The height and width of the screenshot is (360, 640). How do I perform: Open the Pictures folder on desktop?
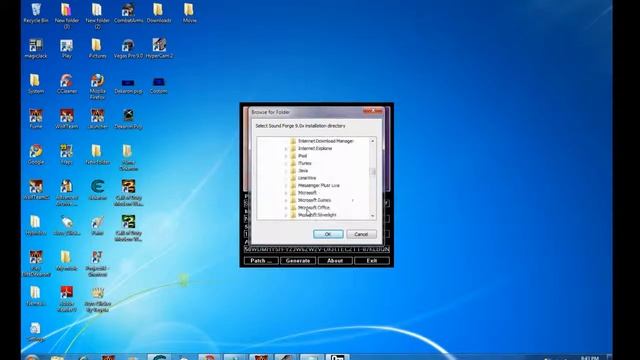click(97, 49)
